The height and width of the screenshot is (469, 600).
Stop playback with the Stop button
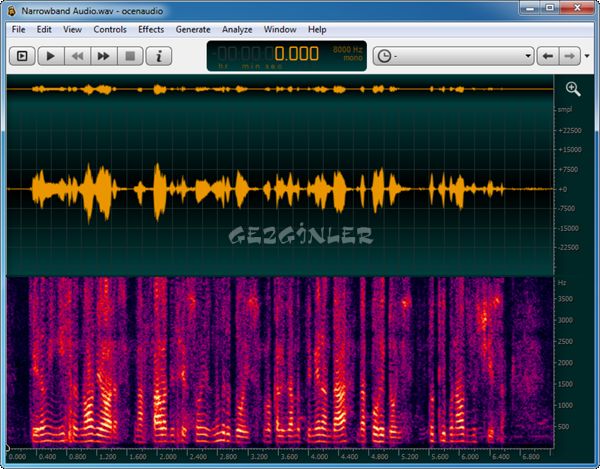coord(130,56)
